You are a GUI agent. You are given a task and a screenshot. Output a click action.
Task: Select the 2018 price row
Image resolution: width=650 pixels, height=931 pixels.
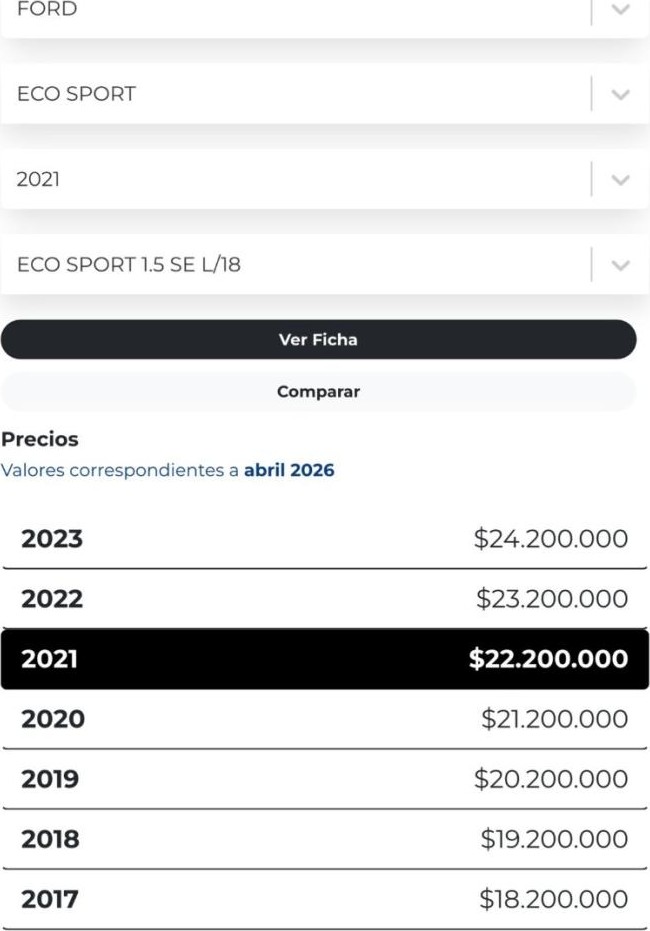point(324,839)
